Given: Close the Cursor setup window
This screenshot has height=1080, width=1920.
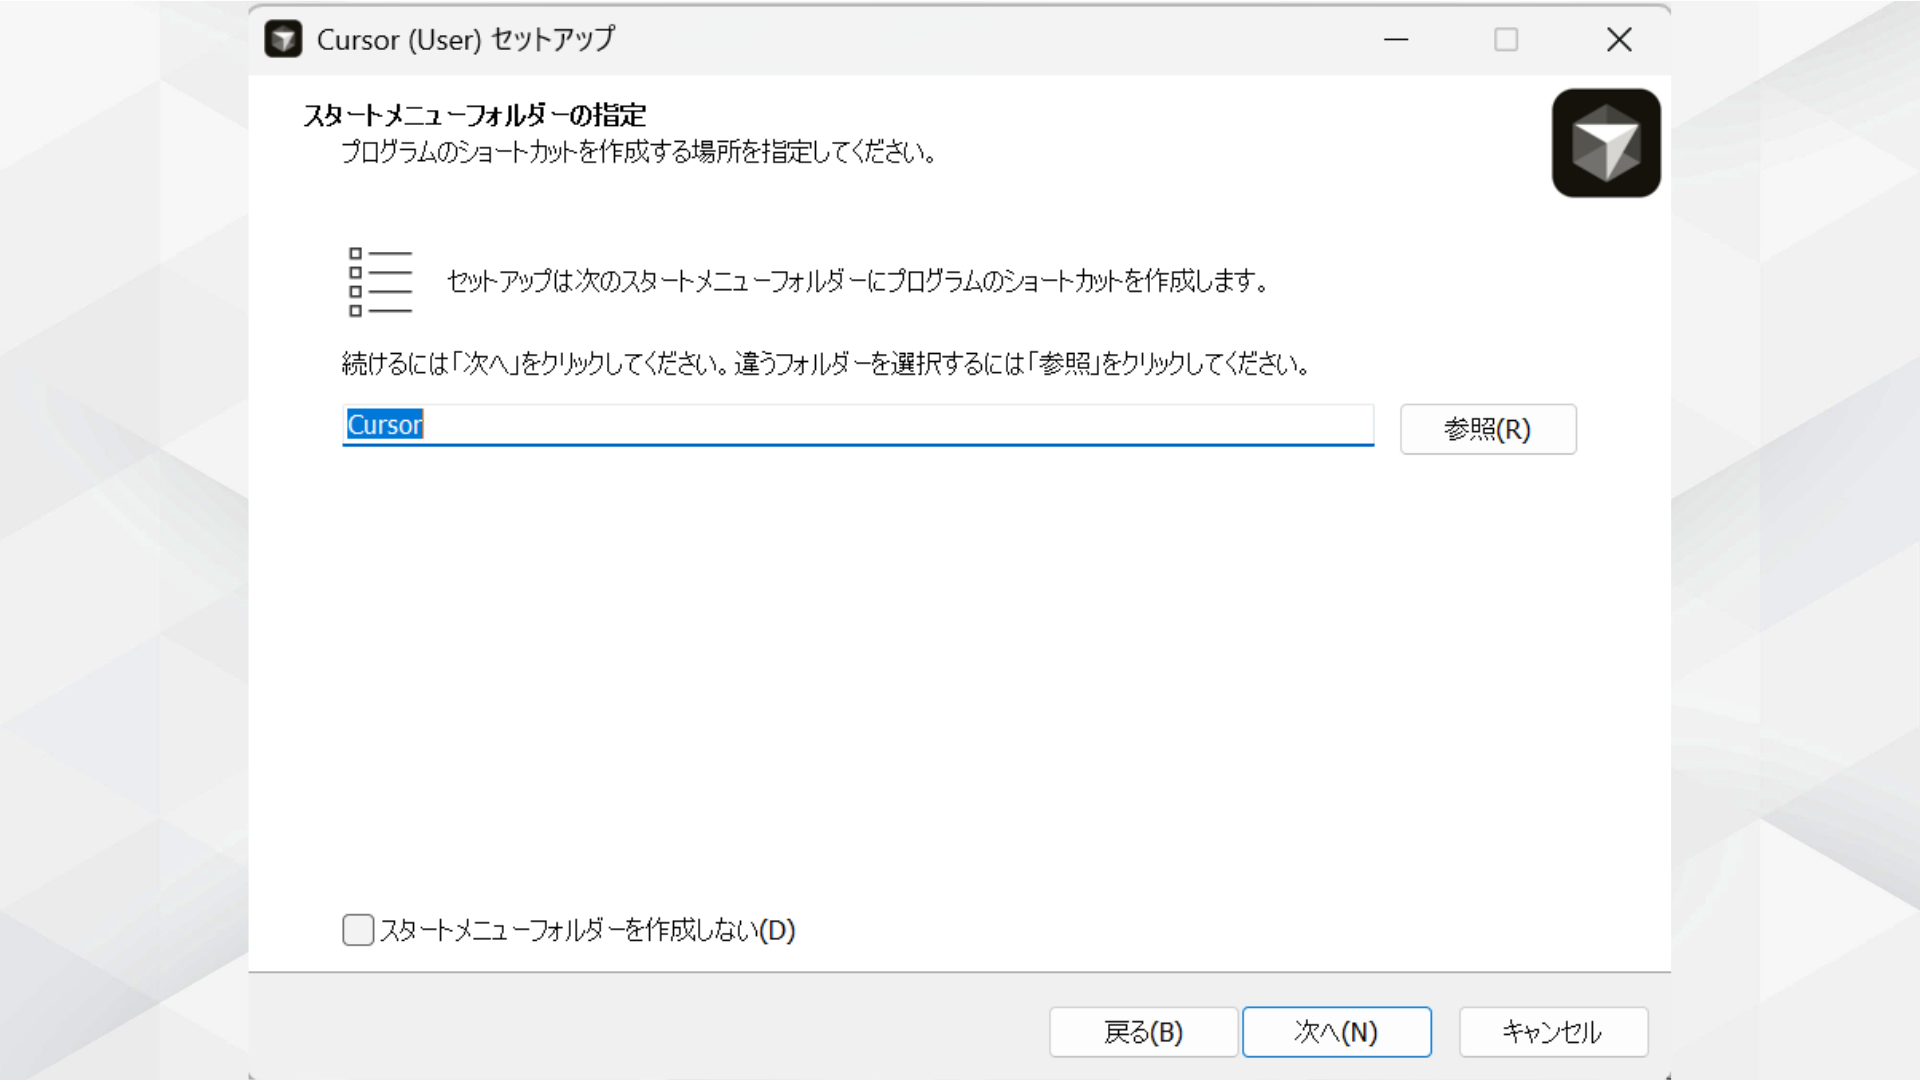Looking at the screenshot, I should tap(1619, 40).
